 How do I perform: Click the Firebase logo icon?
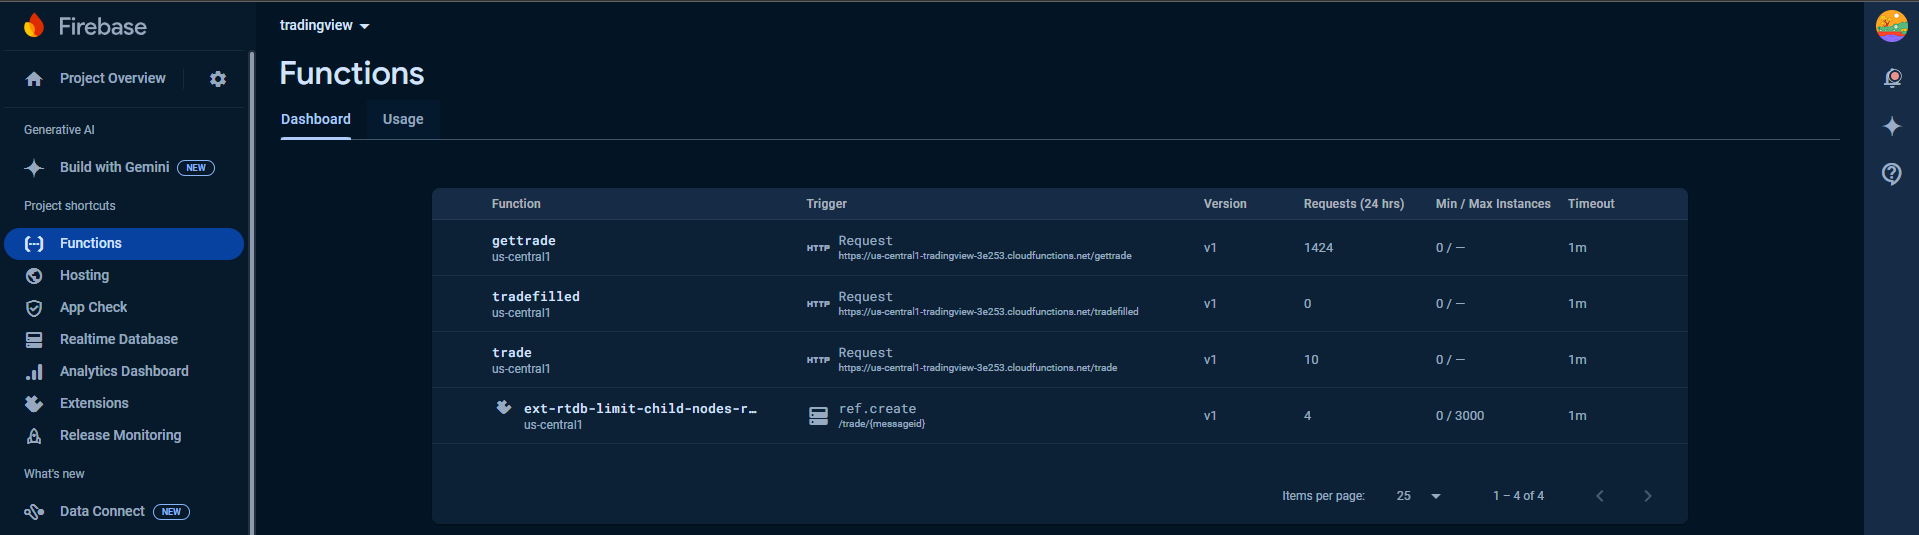pyautogui.click(x=34, y=26)
